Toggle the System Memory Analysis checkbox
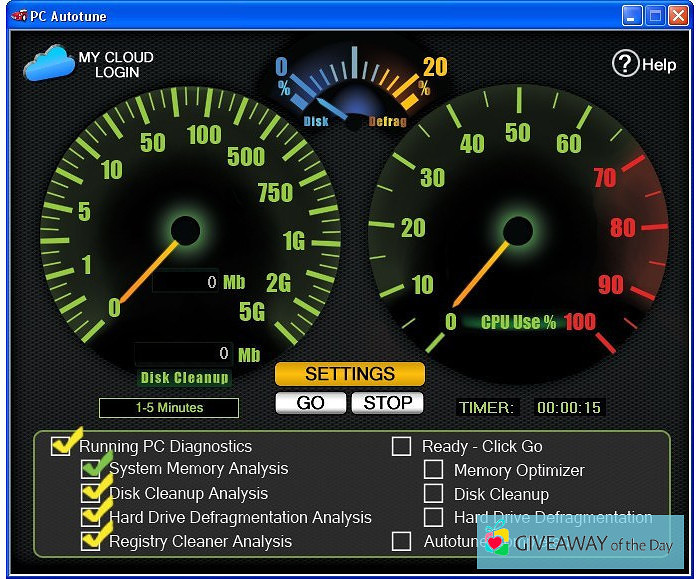Image resolution: width=700 pixels, height=579 pixels. [x=92, y=469]
